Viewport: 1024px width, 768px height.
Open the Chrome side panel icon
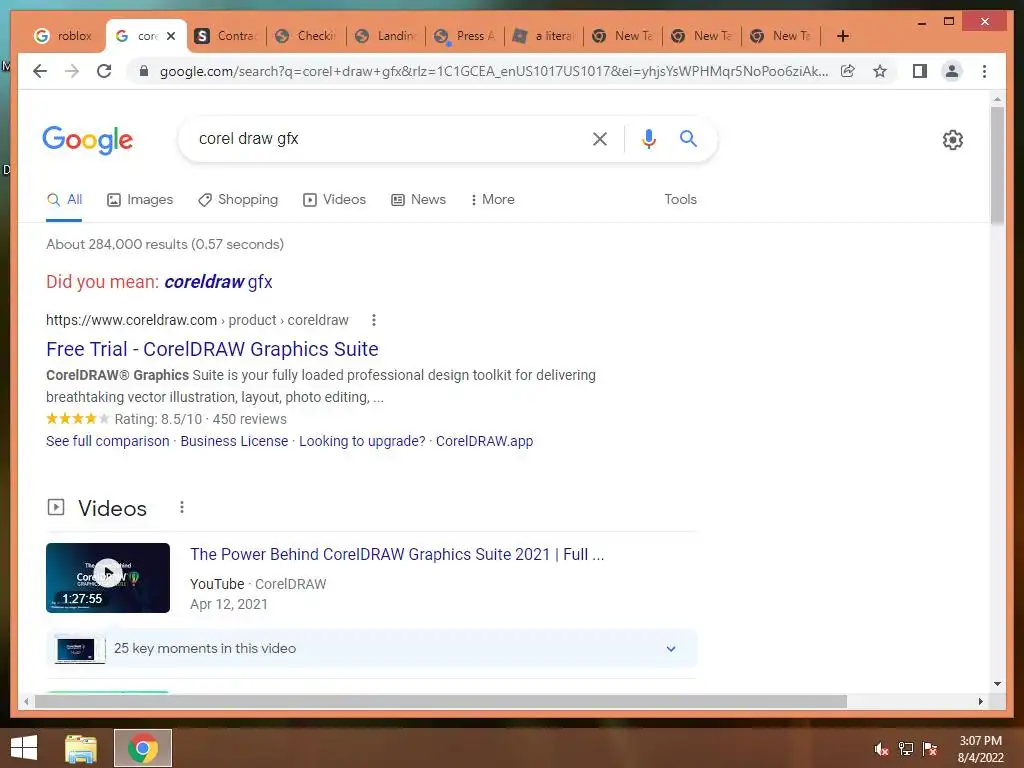click(920, 71)
